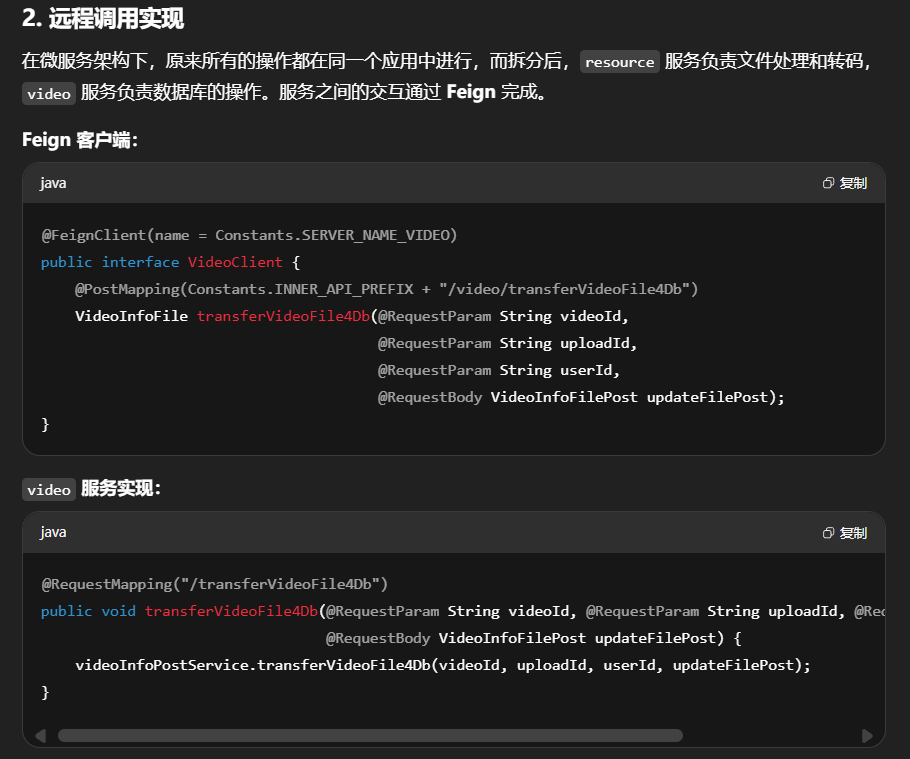Click the left arrow of horizontal scrollbar

(x=40, y=735)
